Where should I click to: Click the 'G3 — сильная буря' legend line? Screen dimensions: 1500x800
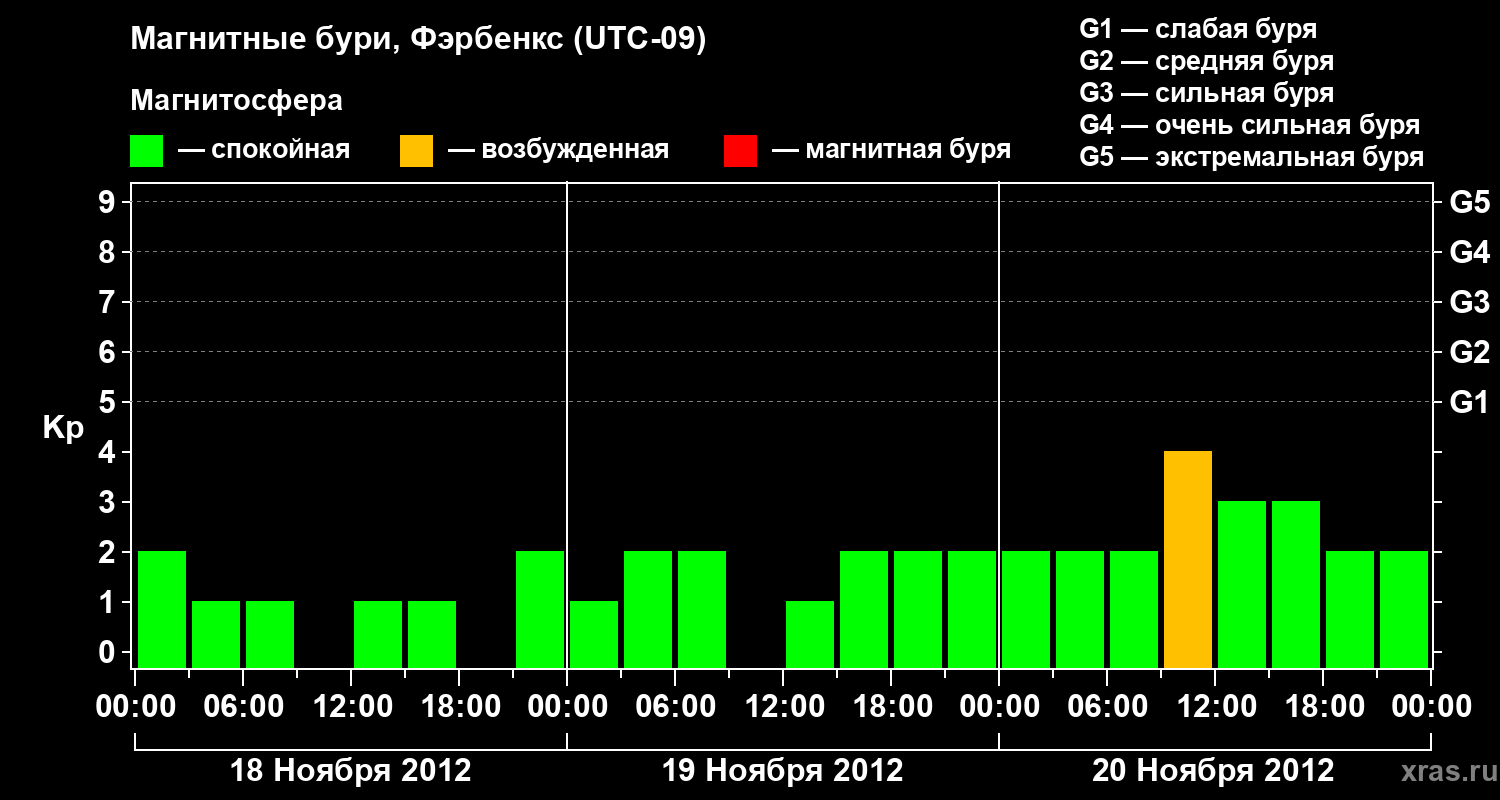tap(1206, 93)
